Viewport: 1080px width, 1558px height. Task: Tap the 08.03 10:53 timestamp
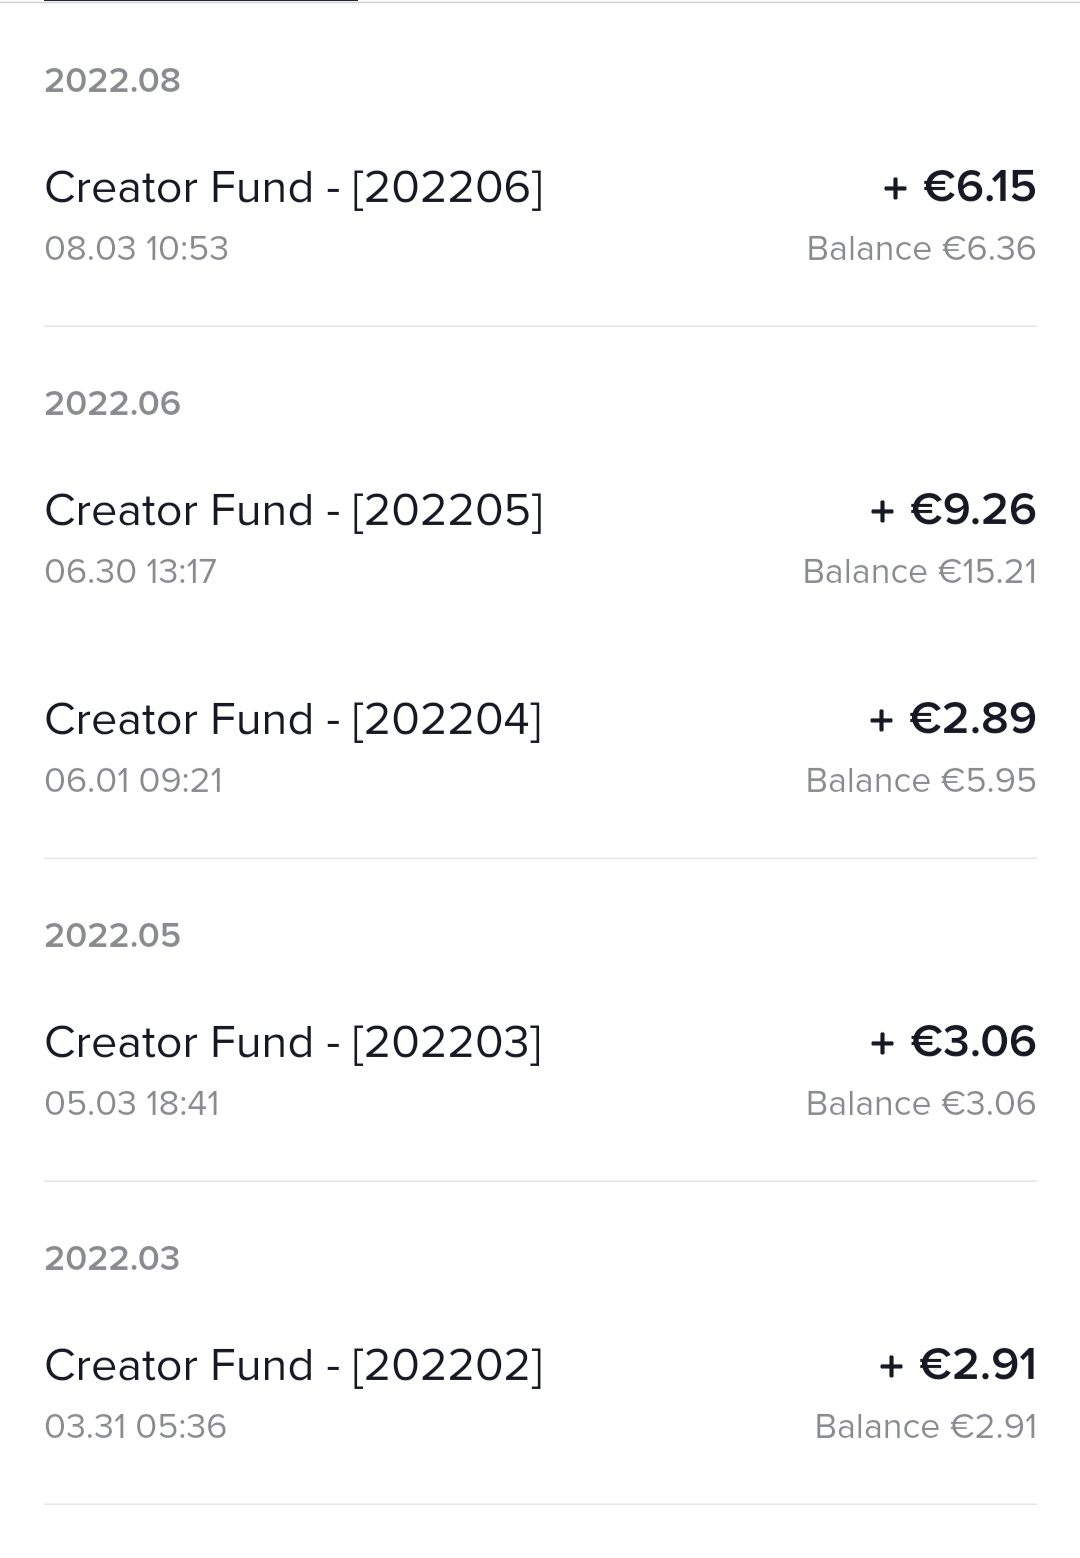point(137,249)
